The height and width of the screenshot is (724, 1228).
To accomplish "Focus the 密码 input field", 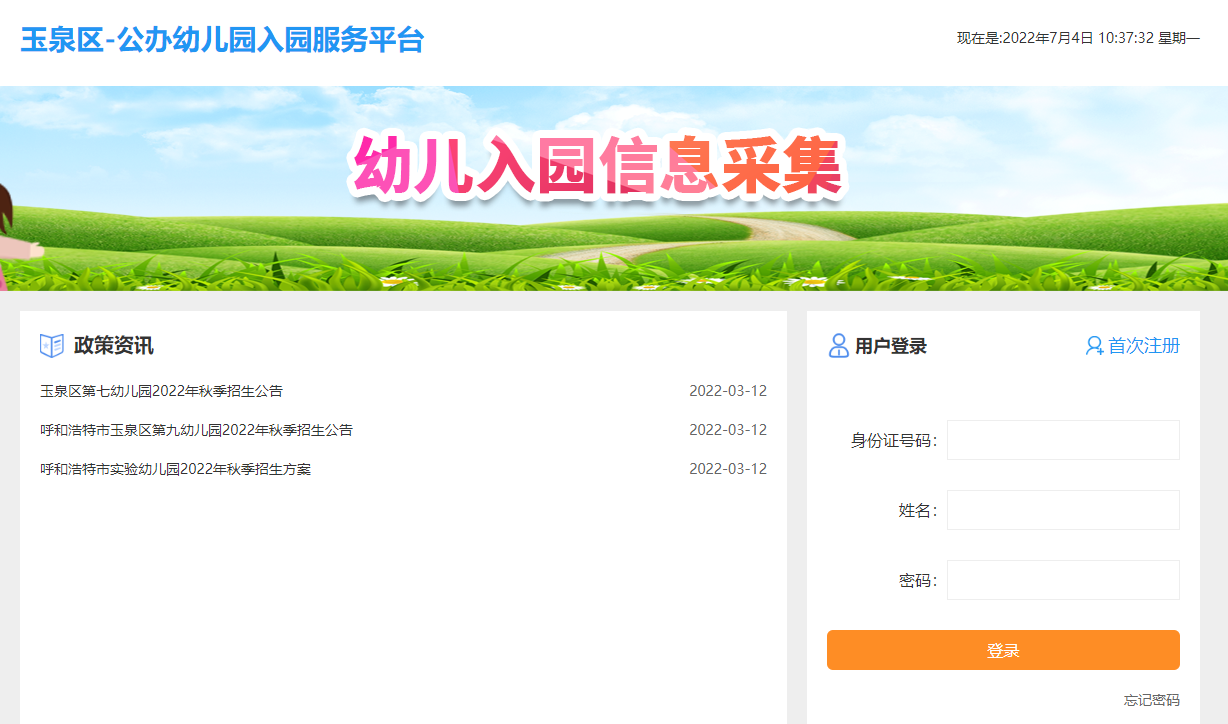I will (1062, 580).
